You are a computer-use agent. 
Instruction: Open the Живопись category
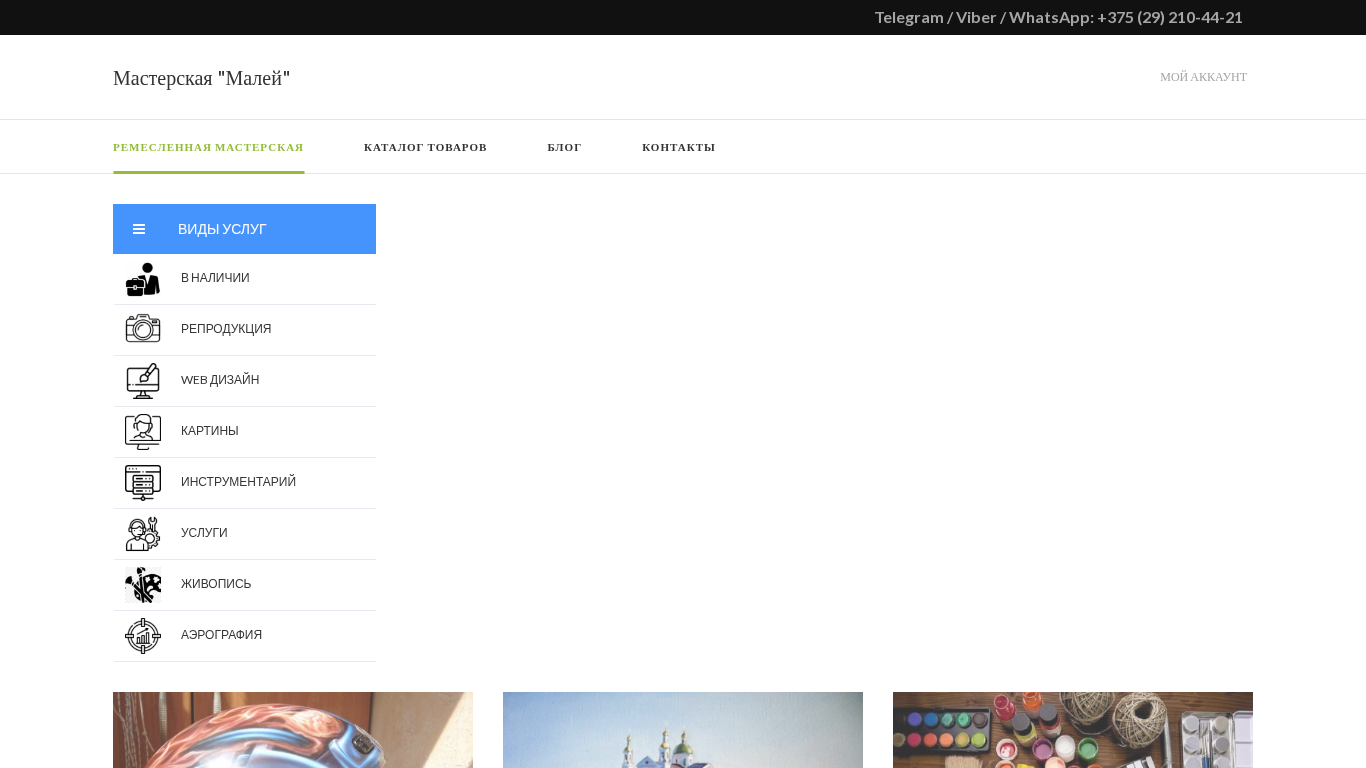(216, 584)
